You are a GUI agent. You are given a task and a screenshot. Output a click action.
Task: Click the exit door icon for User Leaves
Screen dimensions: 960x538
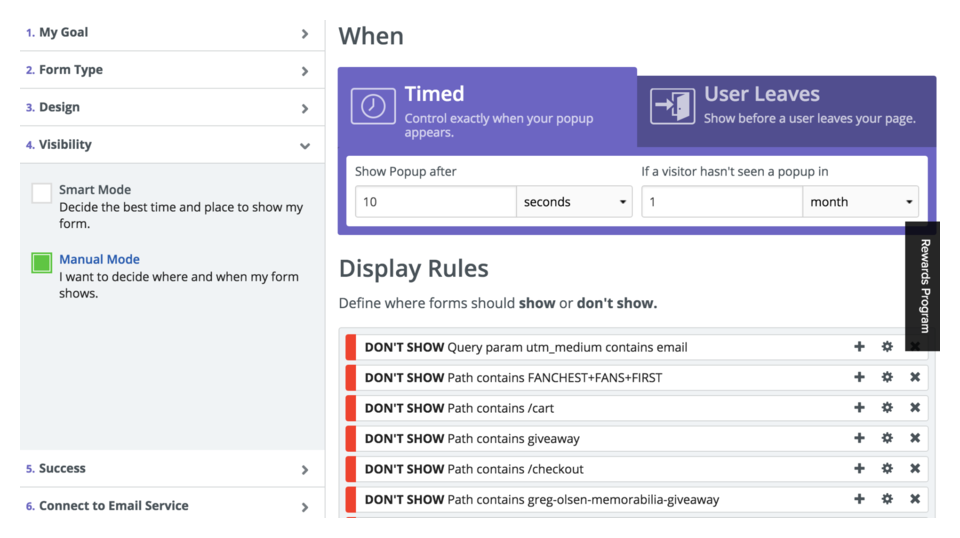point(672,106)
